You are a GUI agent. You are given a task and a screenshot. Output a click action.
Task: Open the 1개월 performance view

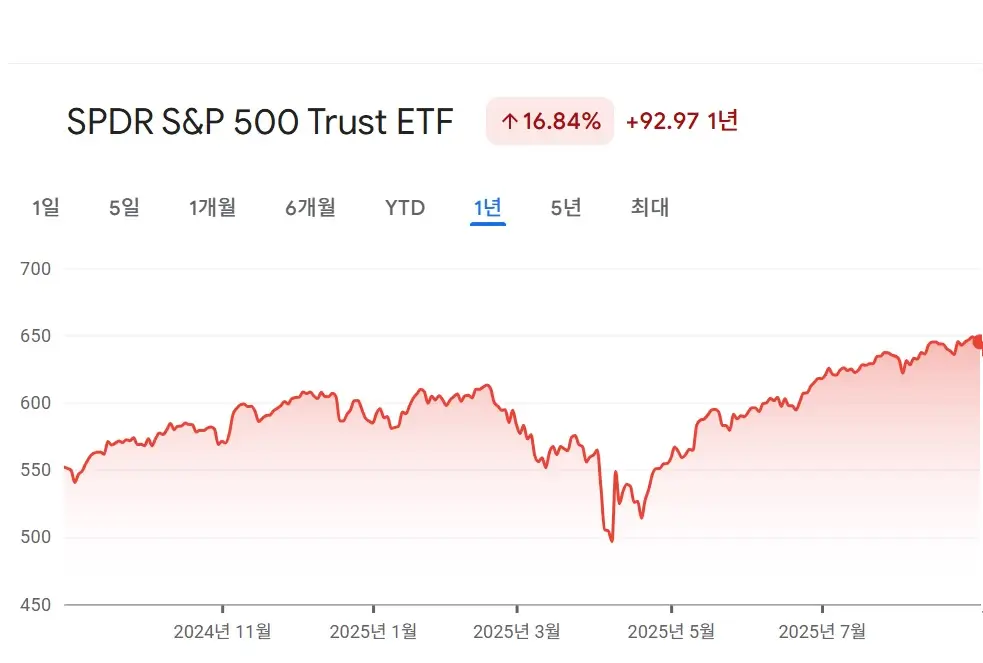click(x=212, y=207)
